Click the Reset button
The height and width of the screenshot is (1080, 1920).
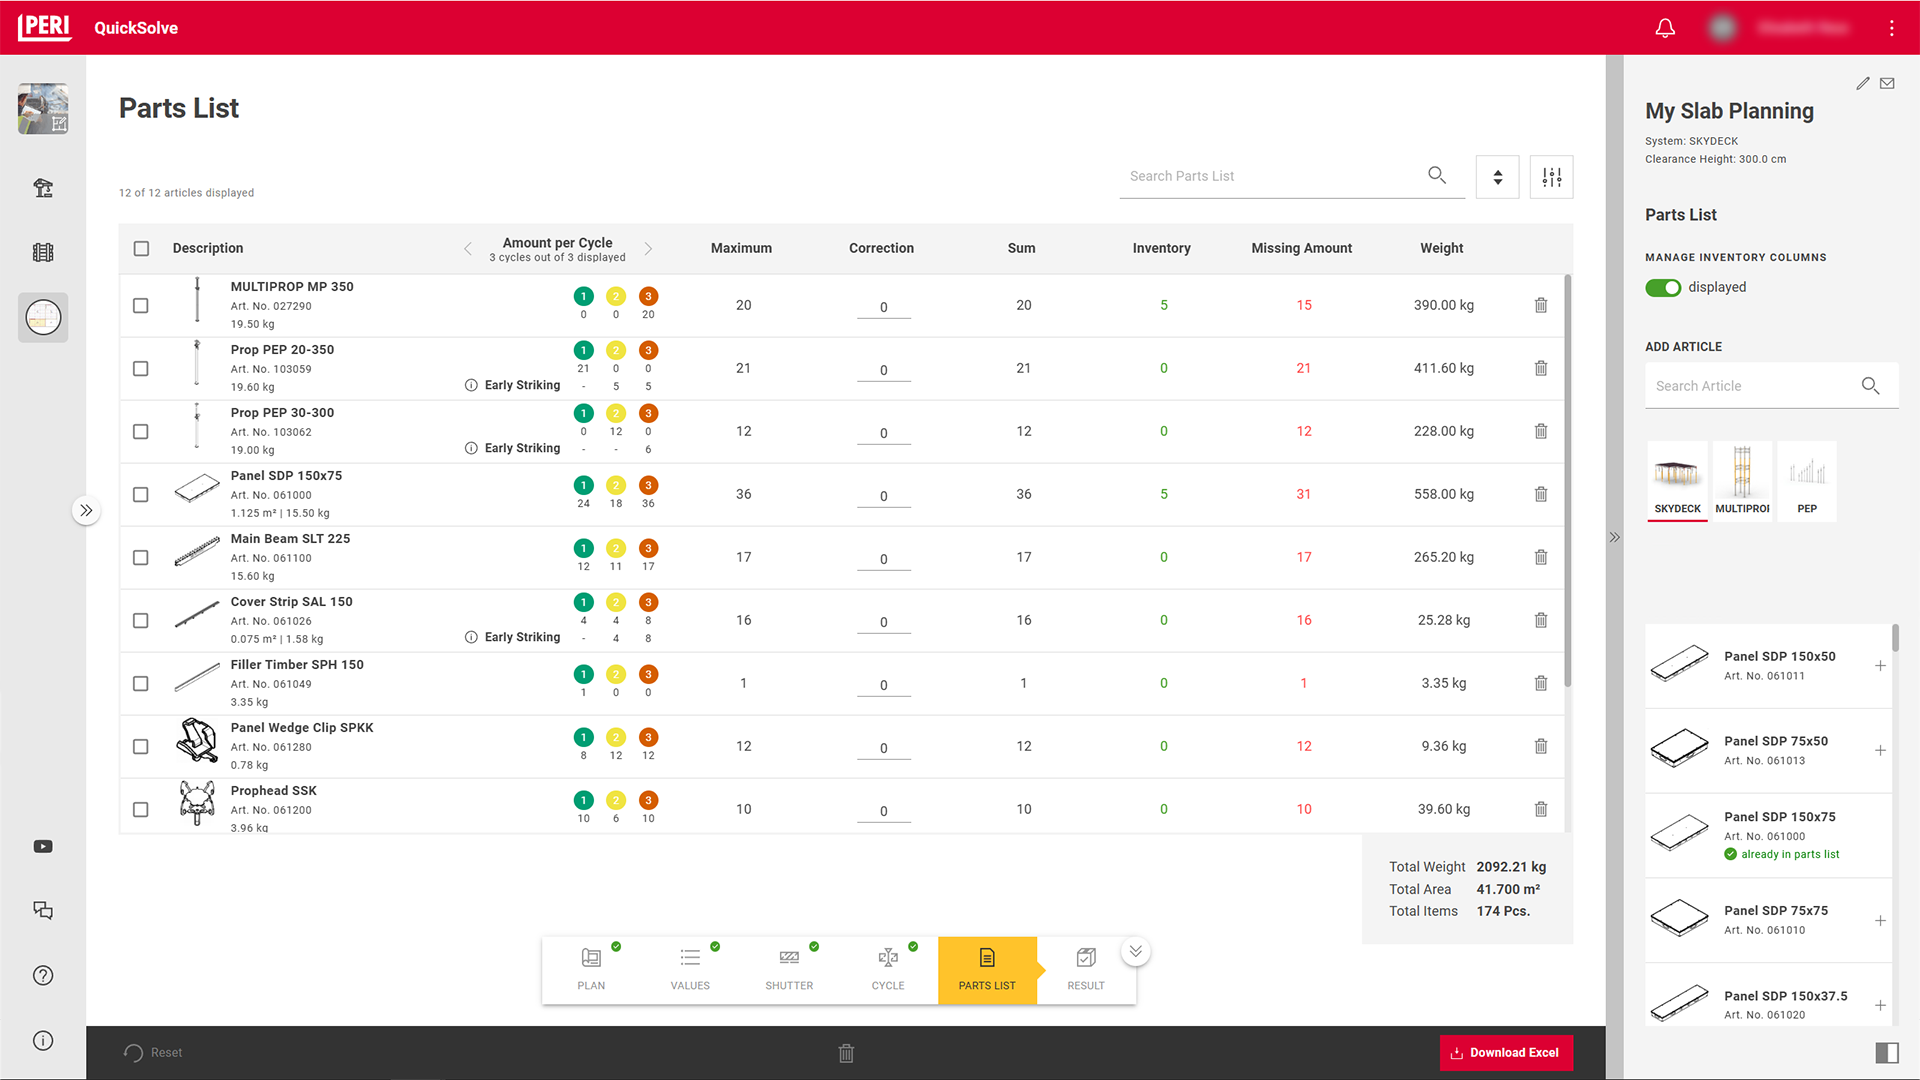point(153,1052)
